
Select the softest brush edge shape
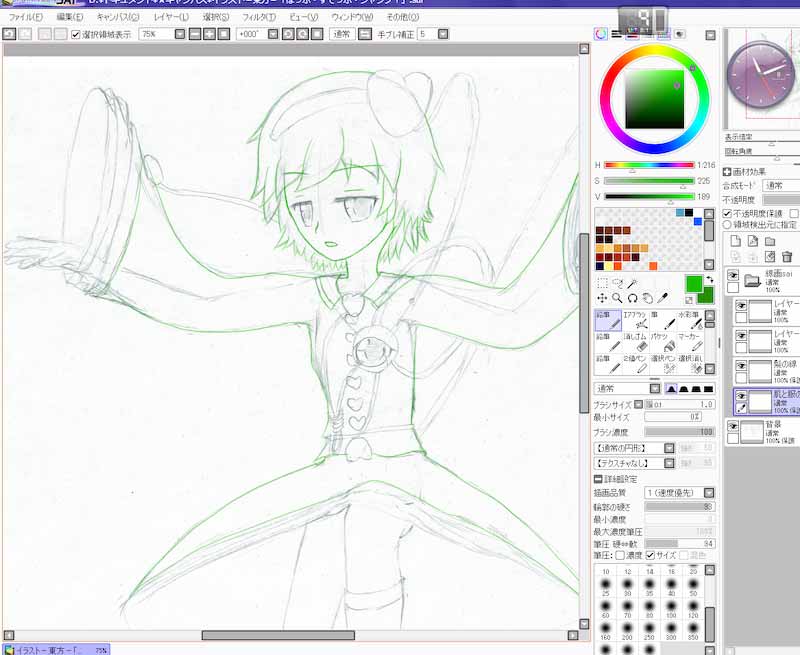671,389
